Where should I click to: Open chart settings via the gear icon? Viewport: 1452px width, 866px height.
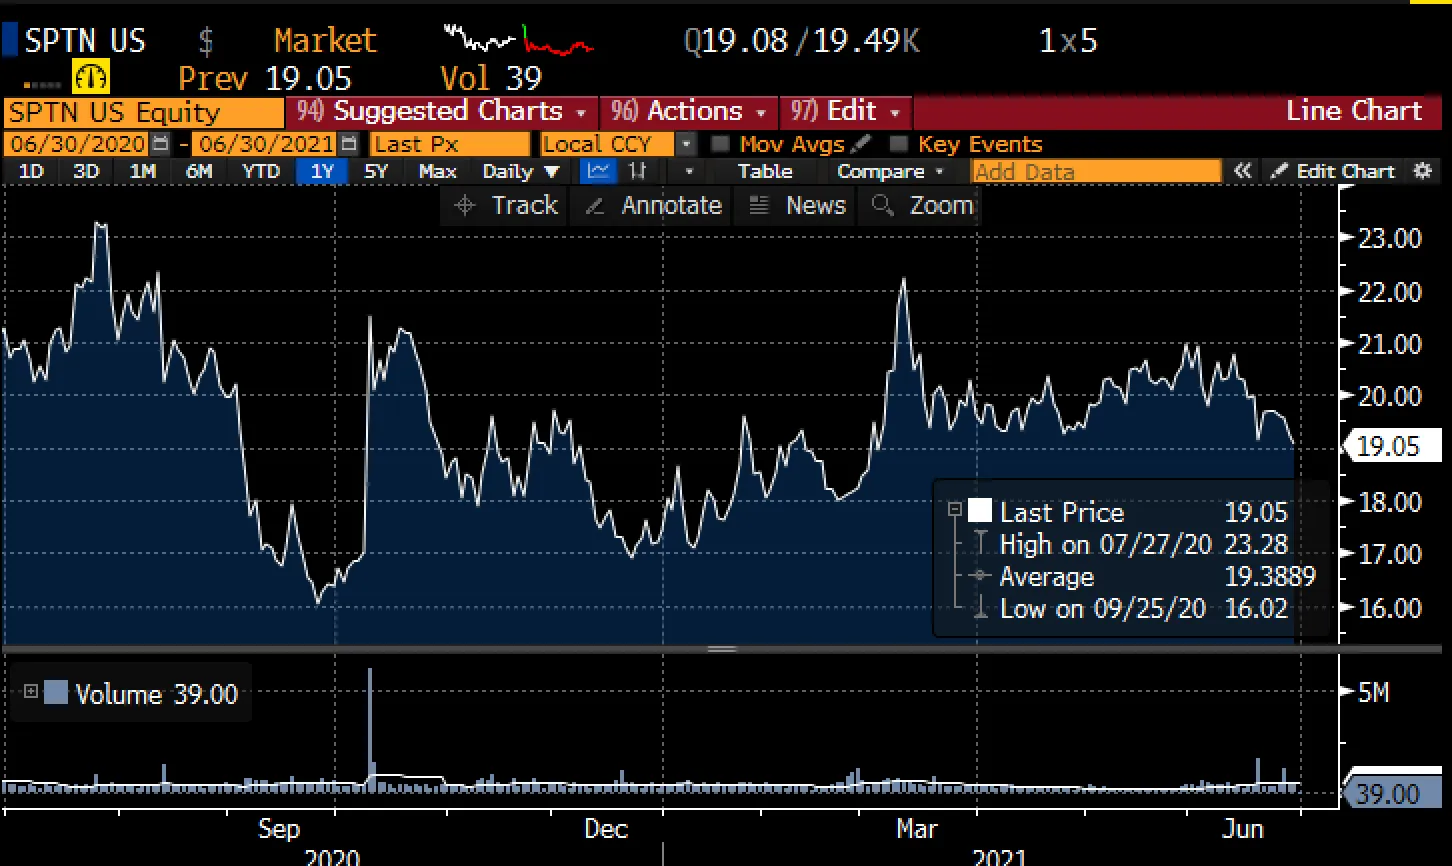click(x=1423, y=171)
